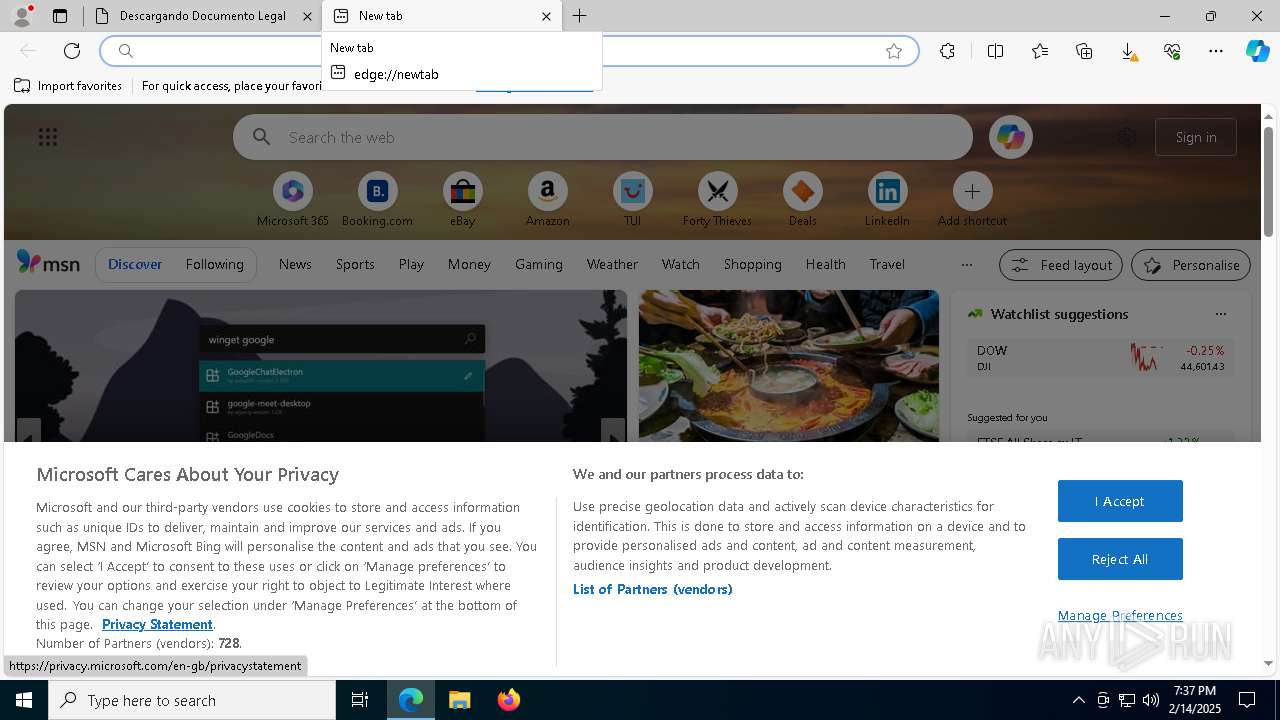This screenshot has height=720, width=1280.
Task: Open the LinkedIn shortcut
Action: [x=887, y=200]
